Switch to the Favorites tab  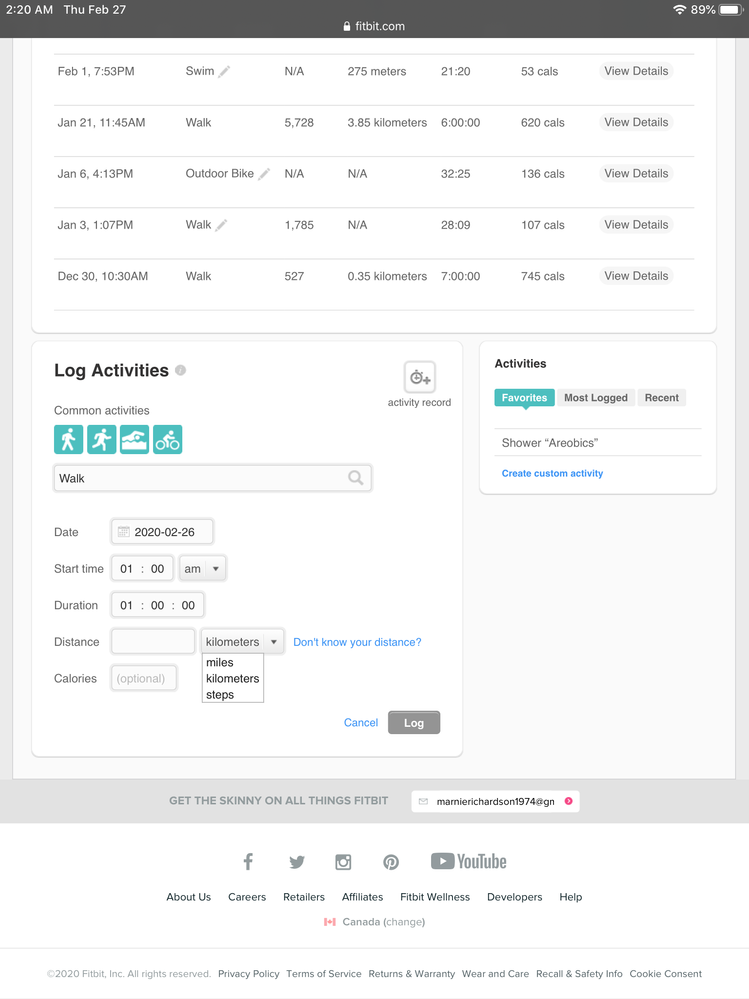coord(524,398)
